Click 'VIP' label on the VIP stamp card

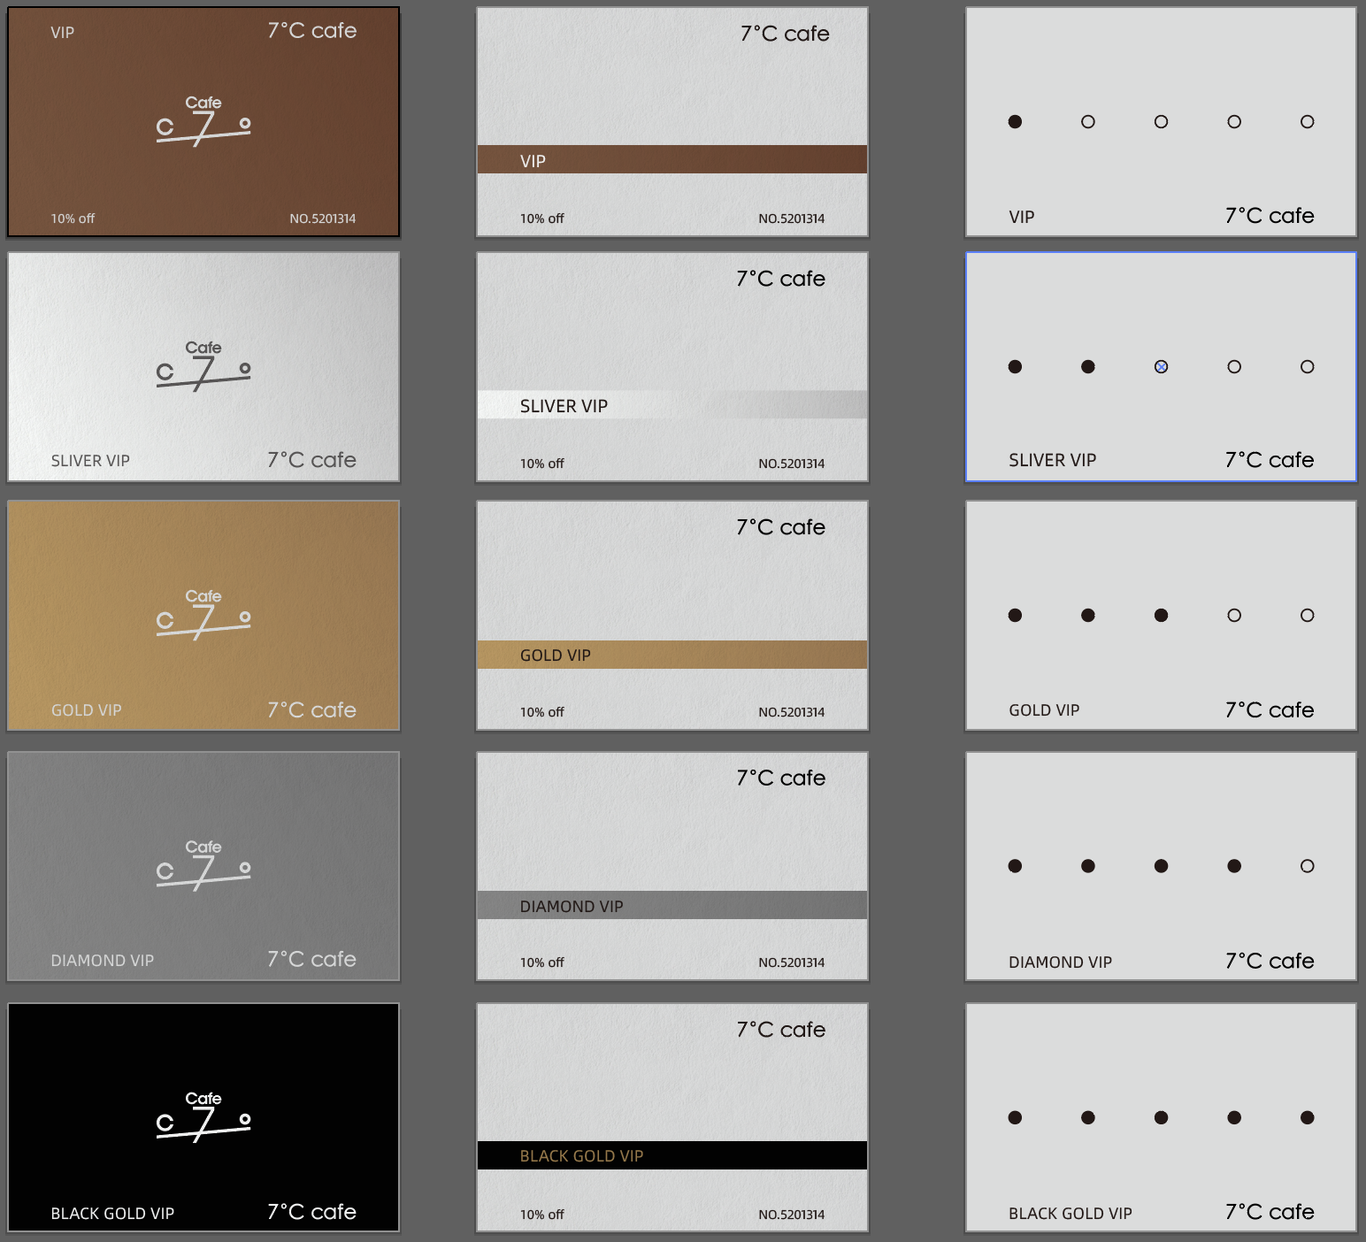click(x=1021, y=217)
